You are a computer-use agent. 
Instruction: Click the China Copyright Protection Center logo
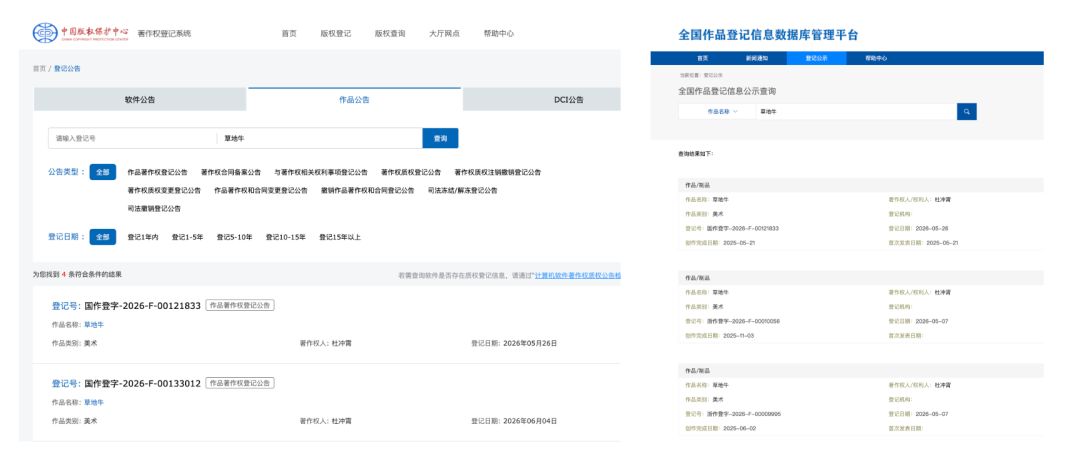pos(81,33)
